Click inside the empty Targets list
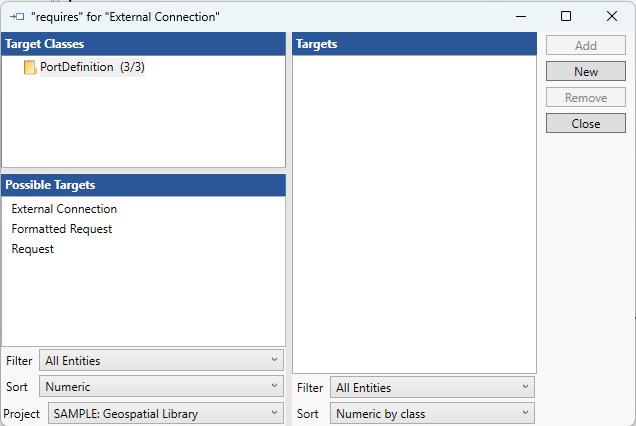Image resolution: width=636 pixels, height=426 pixels. tap(414, 214)
